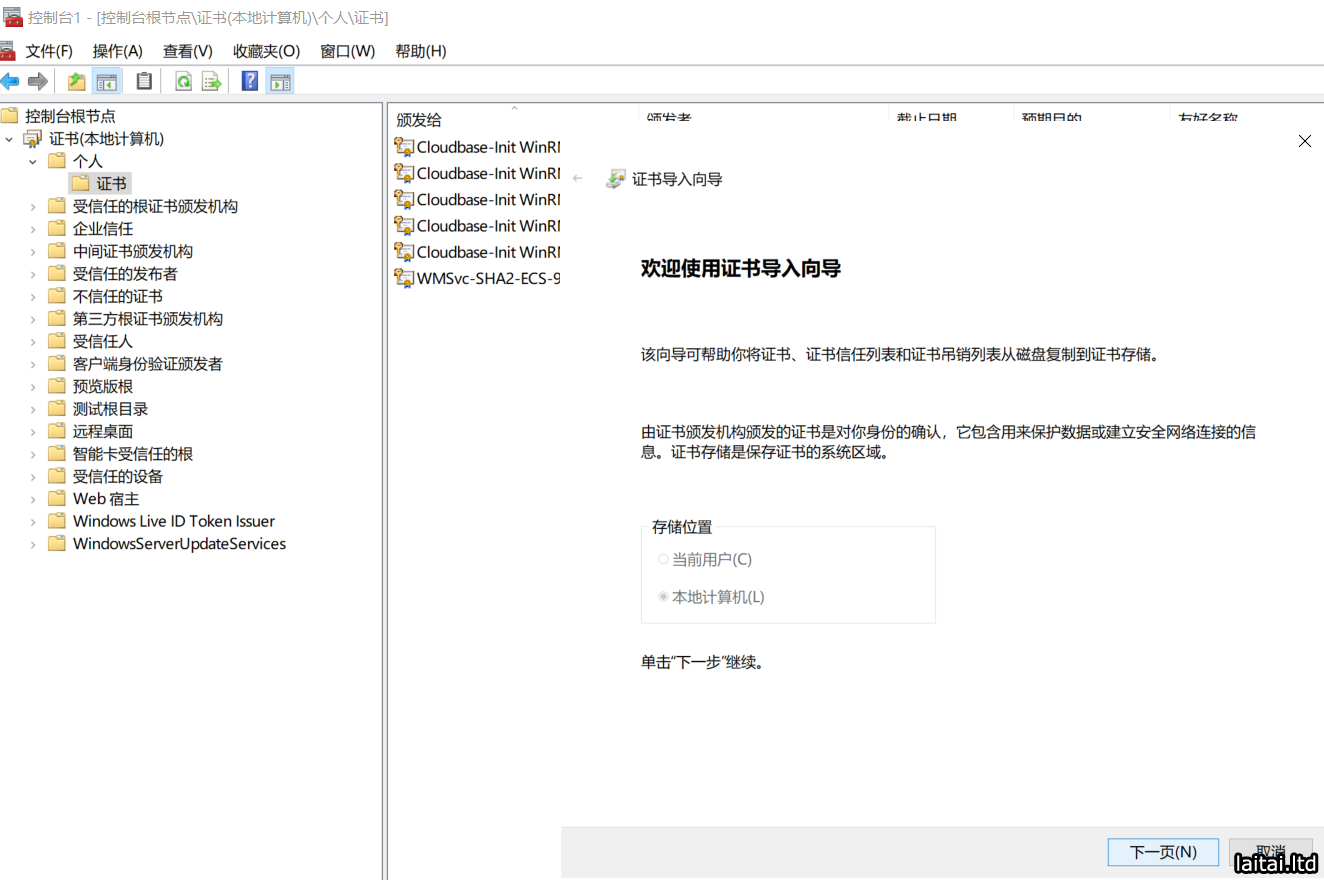Select the 当前用户(C) radio button
Image resolution: width=1324 pixels, height=880 pixels.
tap(663, 559)
